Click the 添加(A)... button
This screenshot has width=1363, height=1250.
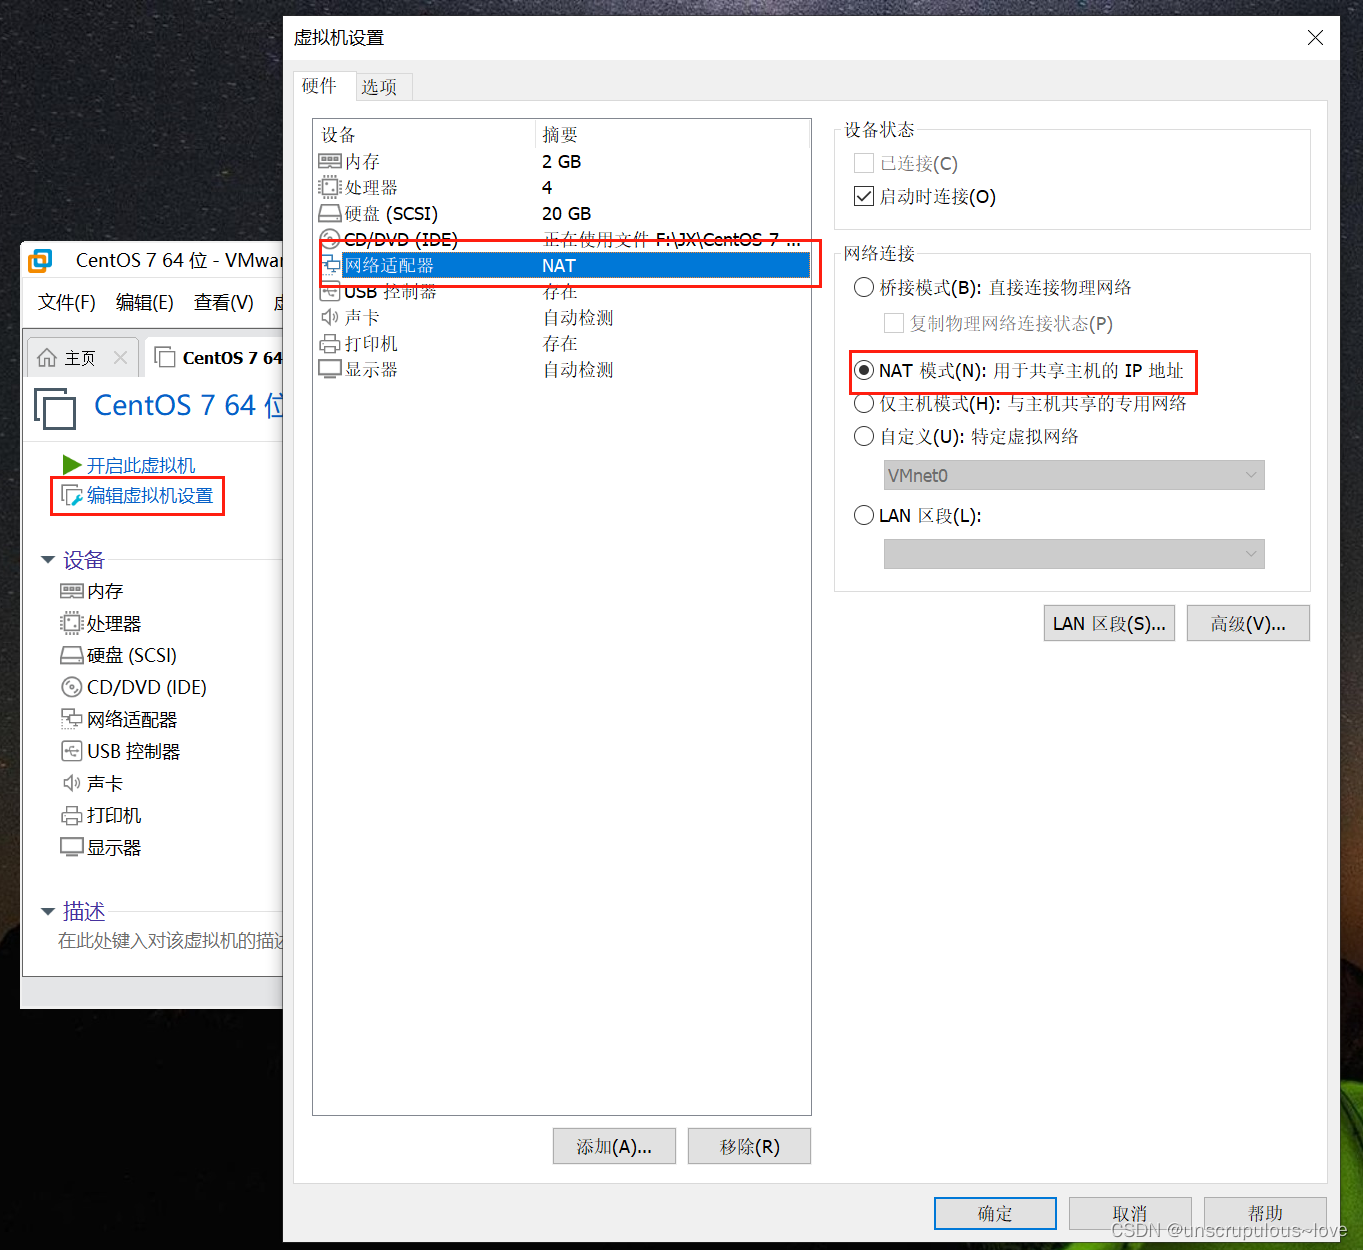click(x=614, y=1146)
